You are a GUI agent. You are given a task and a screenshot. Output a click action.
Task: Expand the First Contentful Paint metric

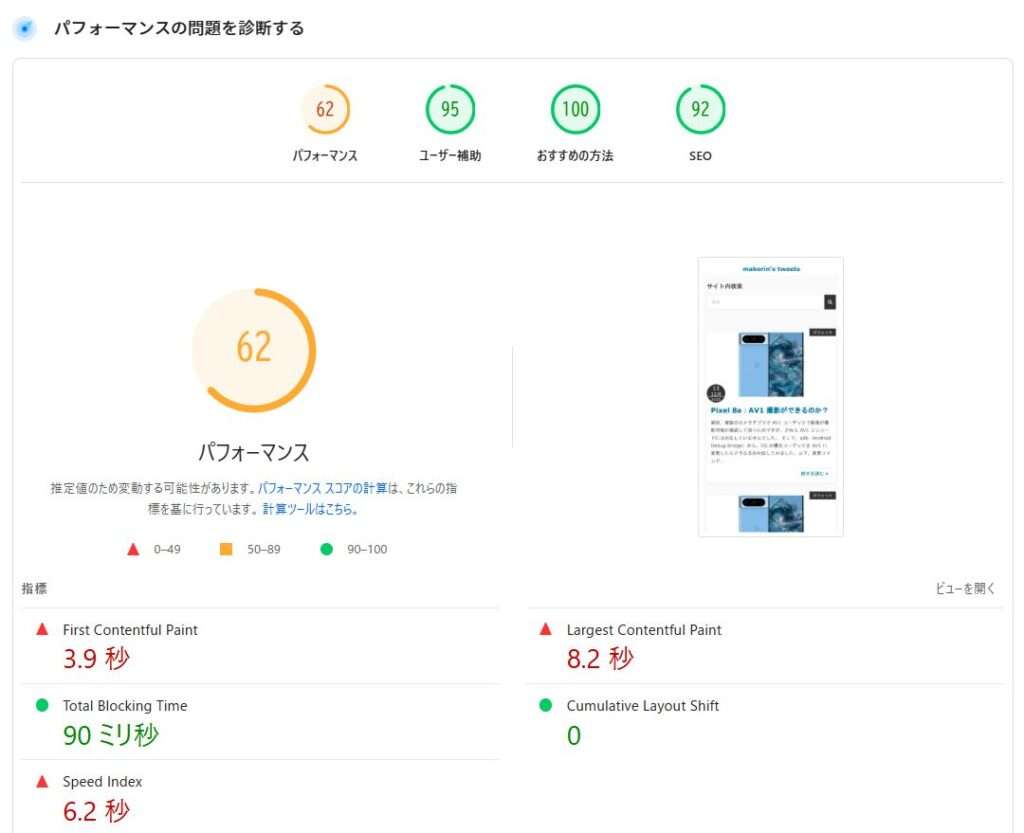tap(130, 630)
